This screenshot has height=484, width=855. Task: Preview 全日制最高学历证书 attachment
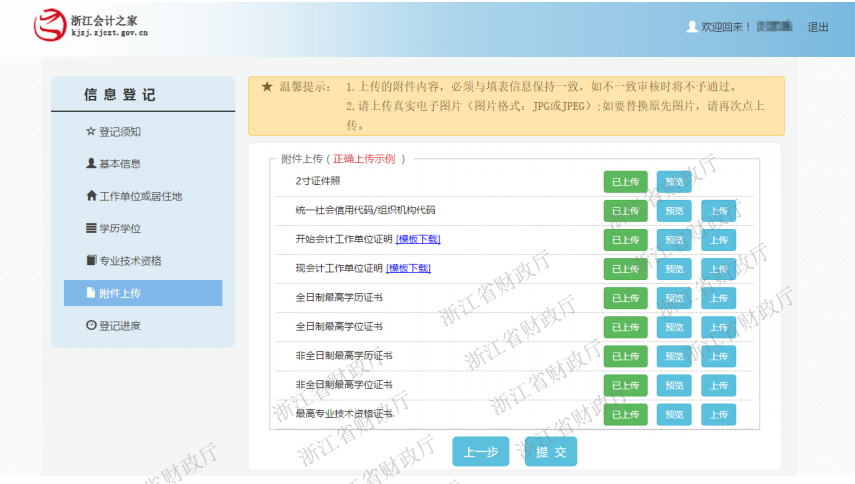click(674, 298)
